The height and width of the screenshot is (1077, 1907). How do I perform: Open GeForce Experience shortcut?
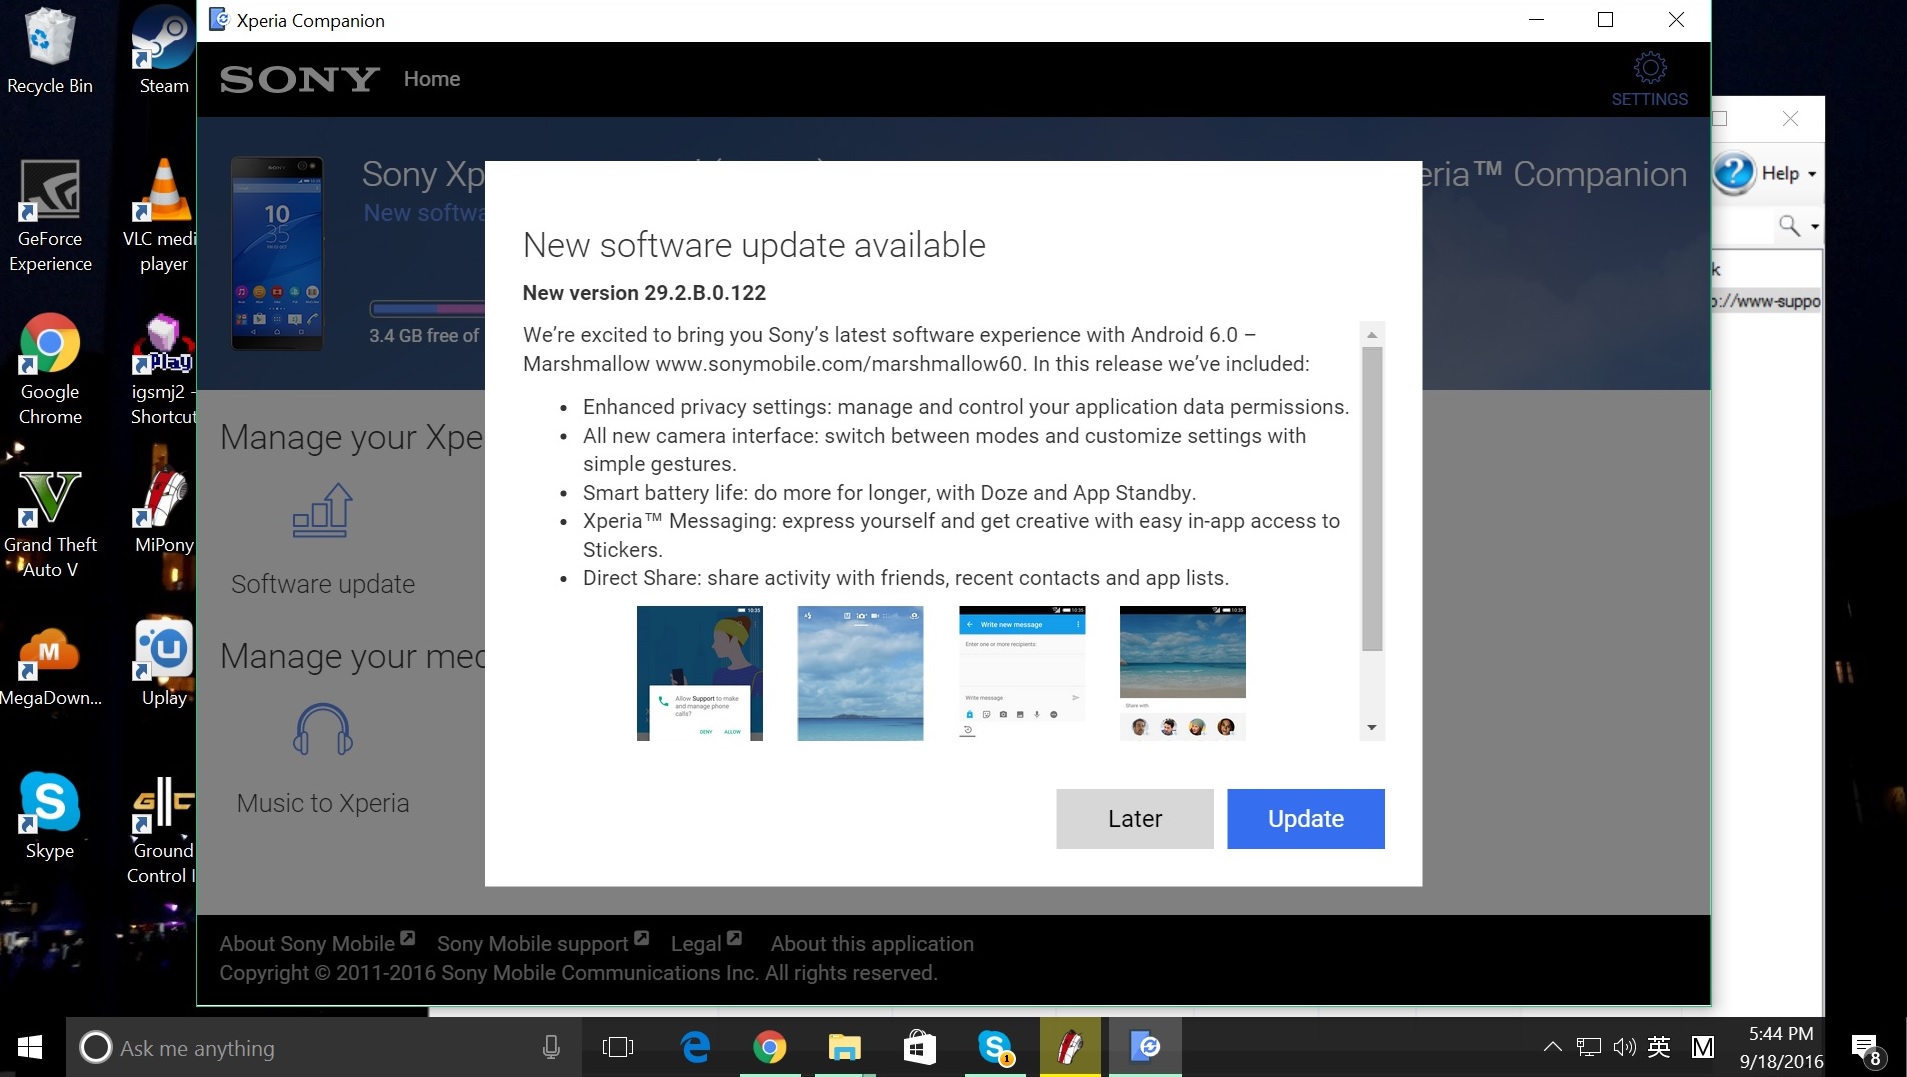coord(49,216)
